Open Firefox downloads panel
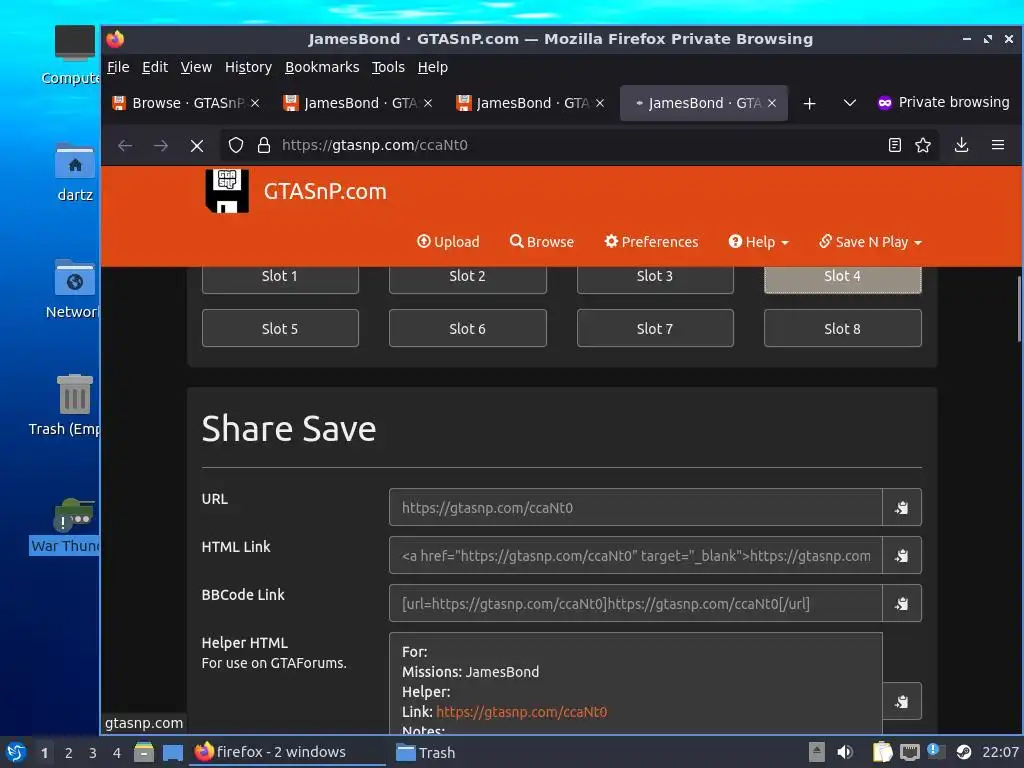Screen dimensions: 1024x768 click(x=961, y=145)
